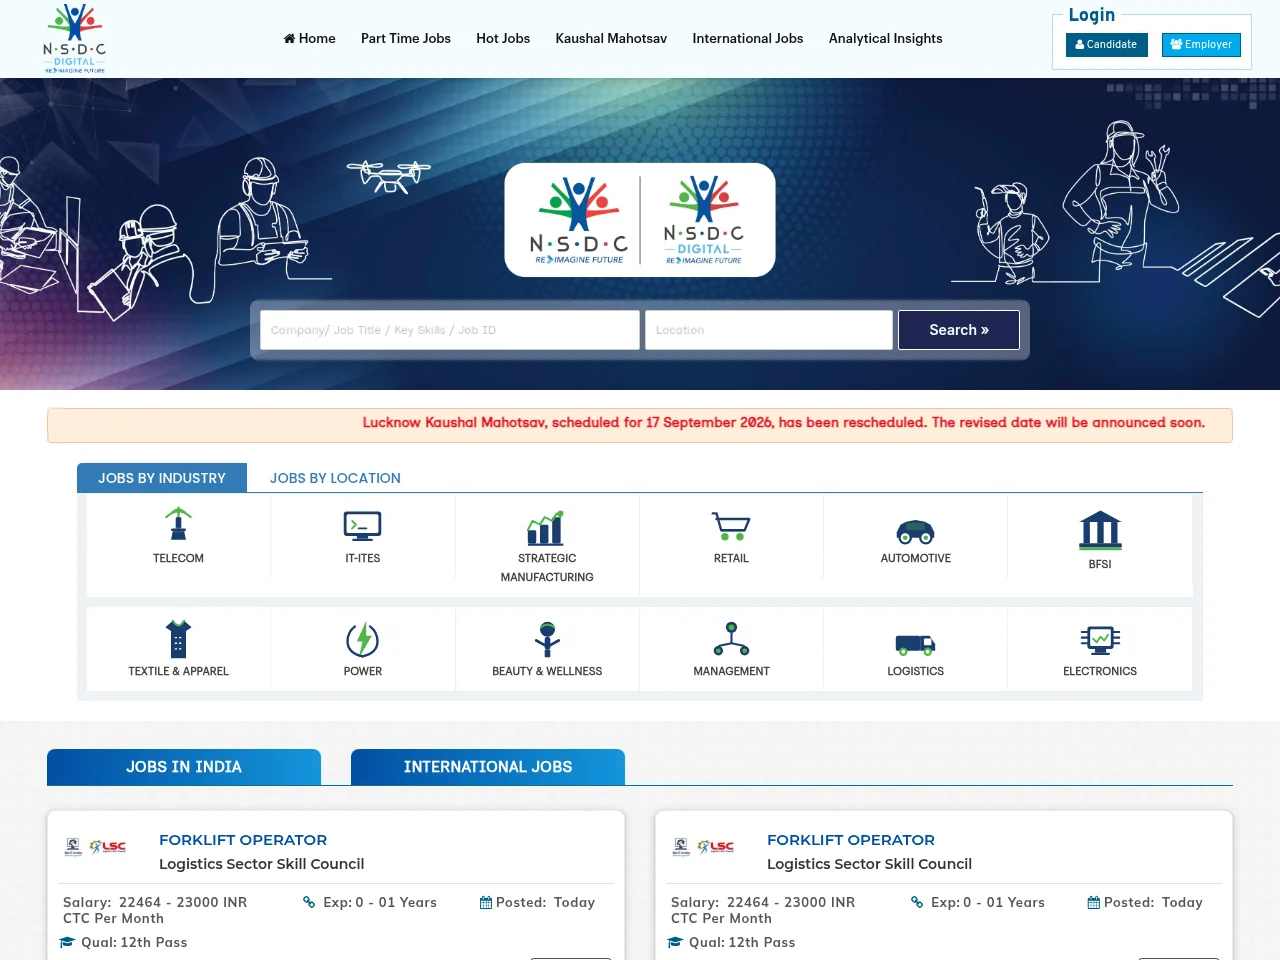This screenshot has height=960, width=1280.
Task: Click the BEAUTY & WELLNESS label
Action: pyautogui.click(x=547, y=671)
